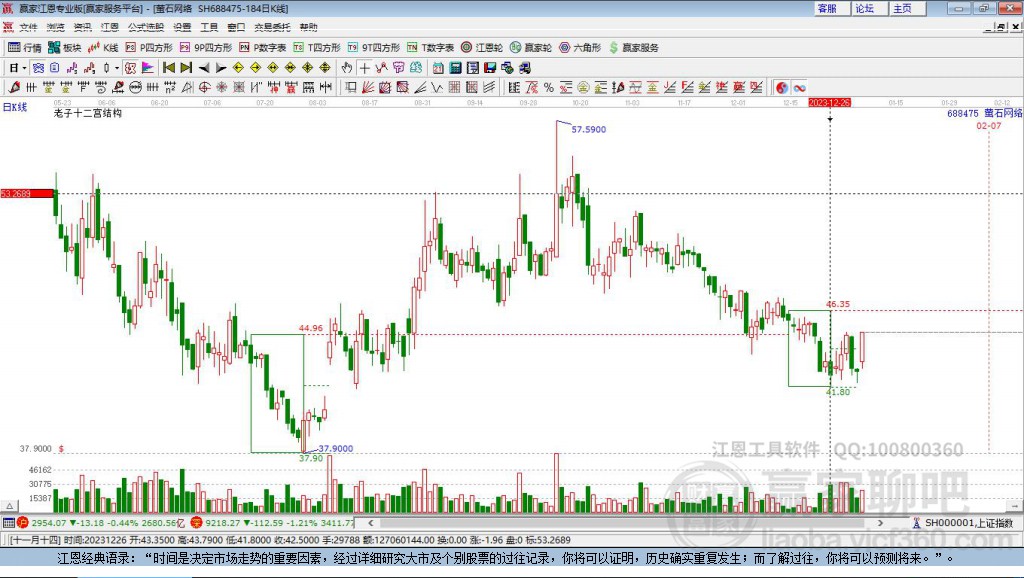Open the 9P四方形 tool
Screen dimensions: 1024x578
206,48
